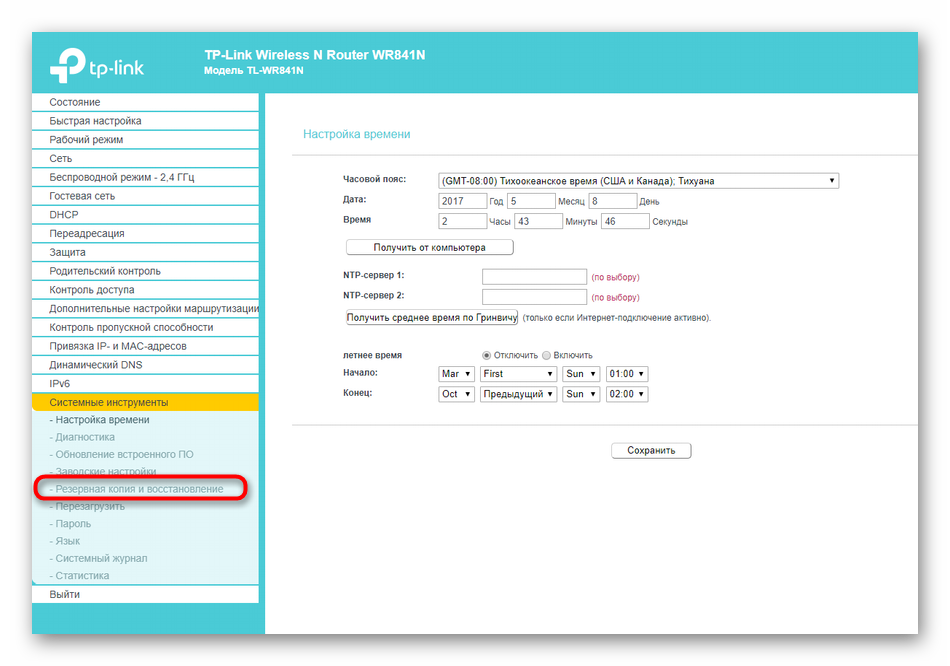The height and width of the screenshot is (666, 950).
Task: Focus the minutes (Минуты) input field
Action: (x=538, y=221)
